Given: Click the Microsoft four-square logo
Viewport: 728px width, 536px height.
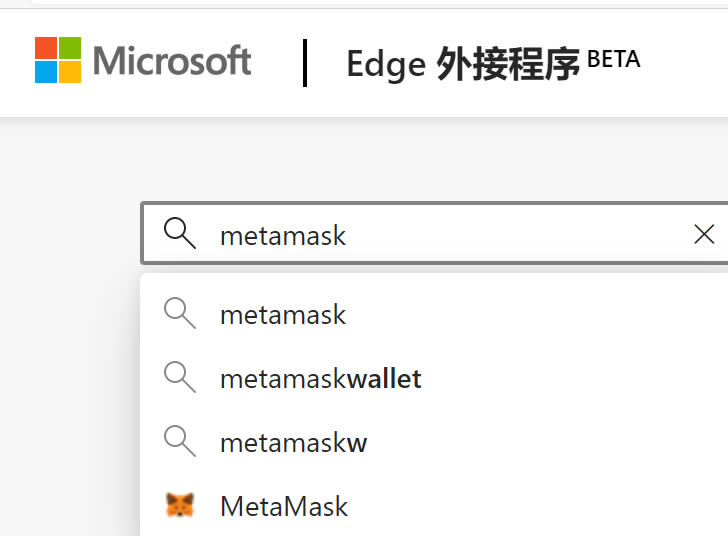Looking at the screenshot, I should [58, 60].
